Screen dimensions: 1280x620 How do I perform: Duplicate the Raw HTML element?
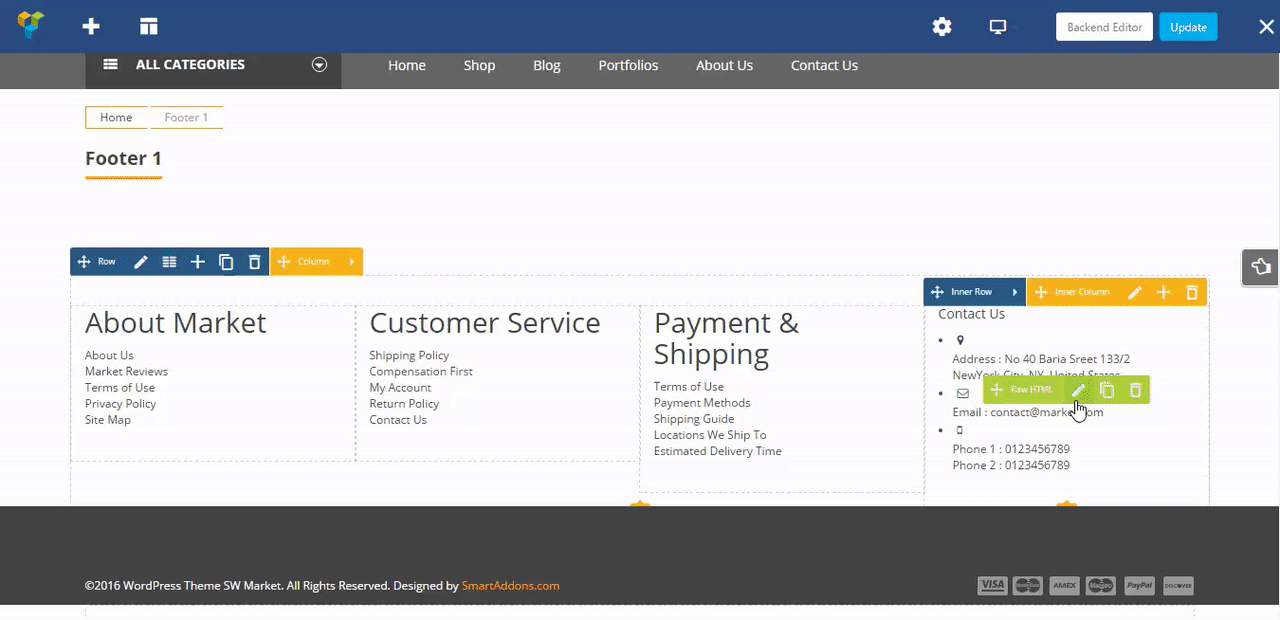click(x=1107, y=390)
